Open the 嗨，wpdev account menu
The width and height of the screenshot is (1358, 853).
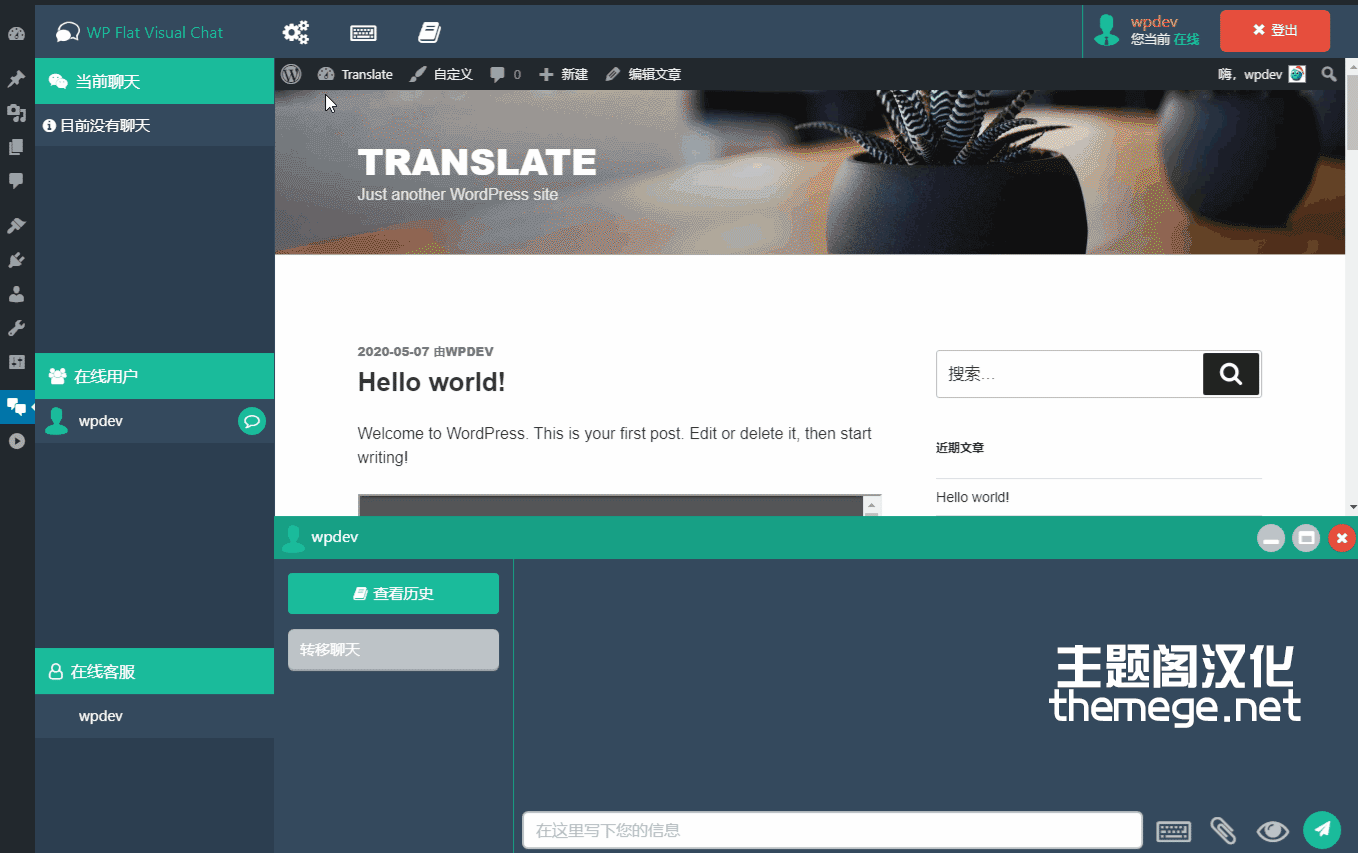pos(1262,74)
